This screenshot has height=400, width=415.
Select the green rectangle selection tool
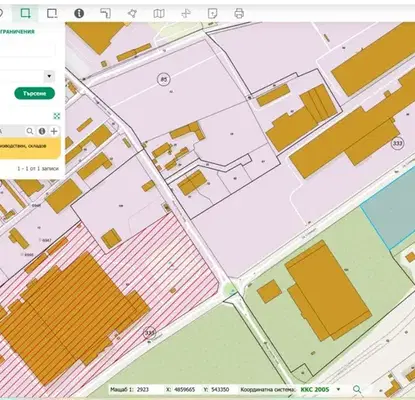(25, 13)
